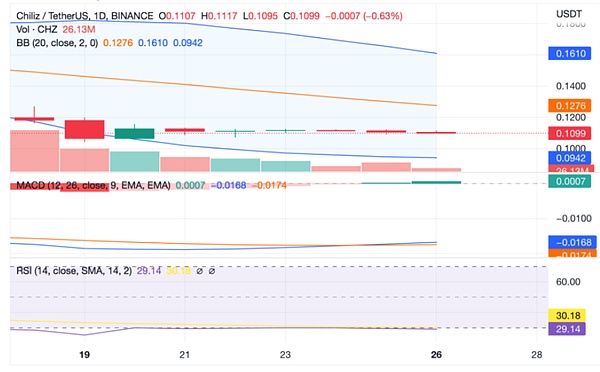Screen dimensions: 600x372
Task: Select the BB (20, close, 2, 0) indicator legend
Action: coord(57,43)
